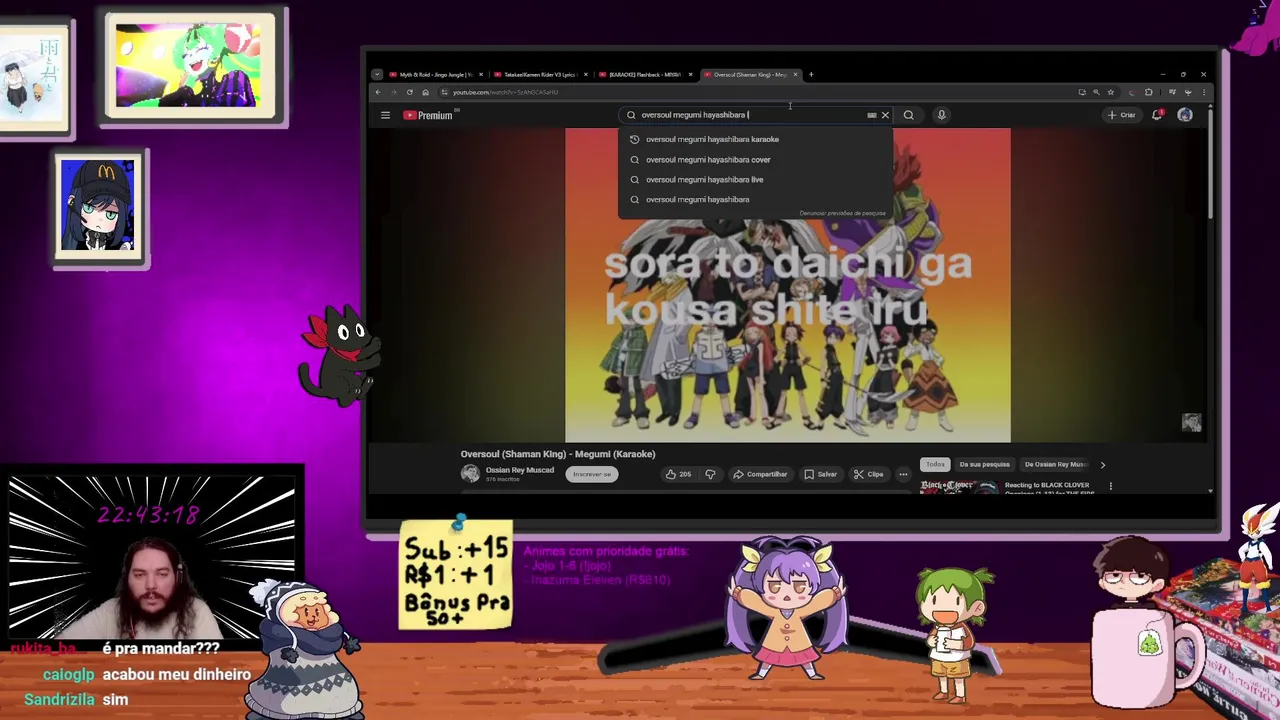
Task: Open a new browser tab with plus
Action: pos(811,74)
